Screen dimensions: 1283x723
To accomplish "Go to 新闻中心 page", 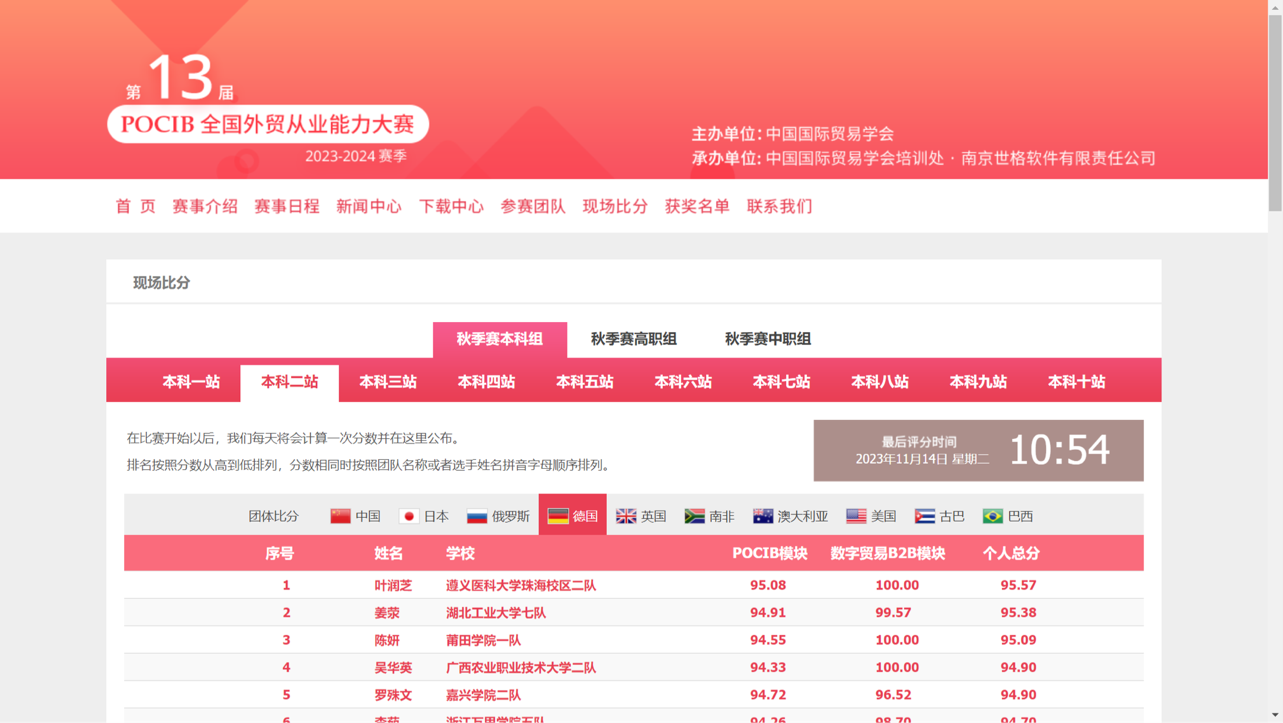I will pyautogui.click(x=369, y=206).
